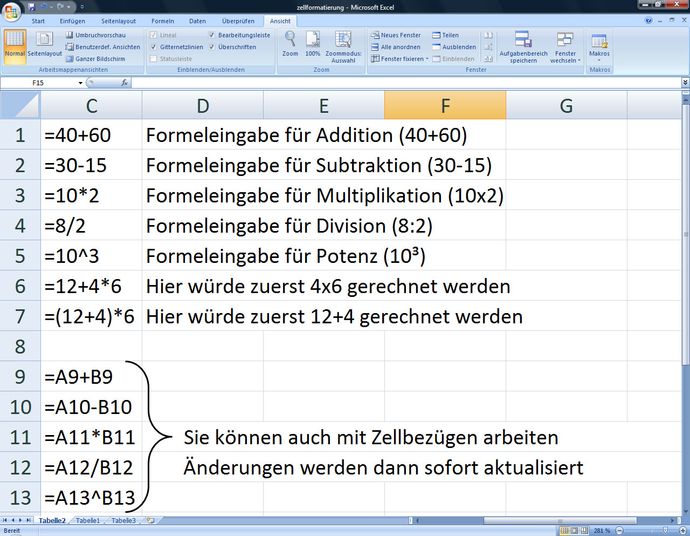Select cell 'Formeleingabe für Division (8:2)'

pos(203,226)
